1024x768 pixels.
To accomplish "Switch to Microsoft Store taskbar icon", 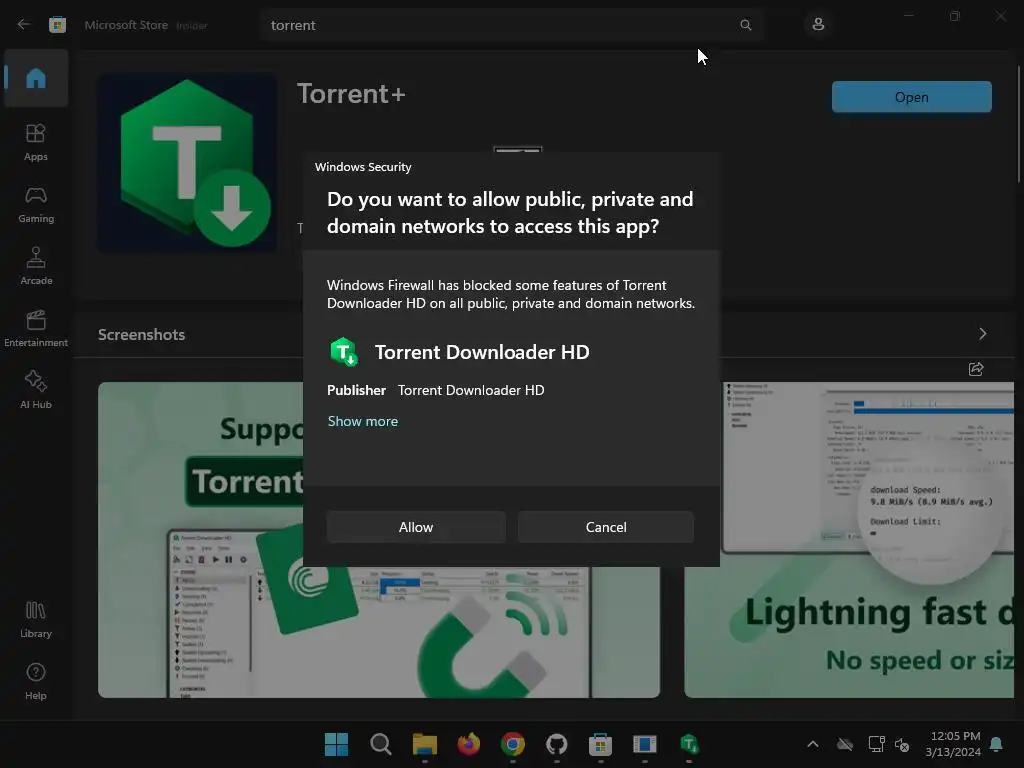I will 600,744.
